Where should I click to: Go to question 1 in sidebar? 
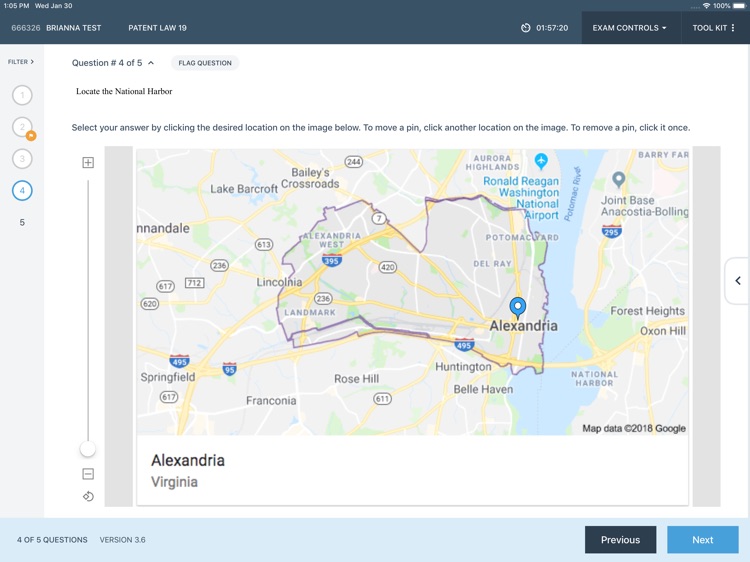click(22, 95)
